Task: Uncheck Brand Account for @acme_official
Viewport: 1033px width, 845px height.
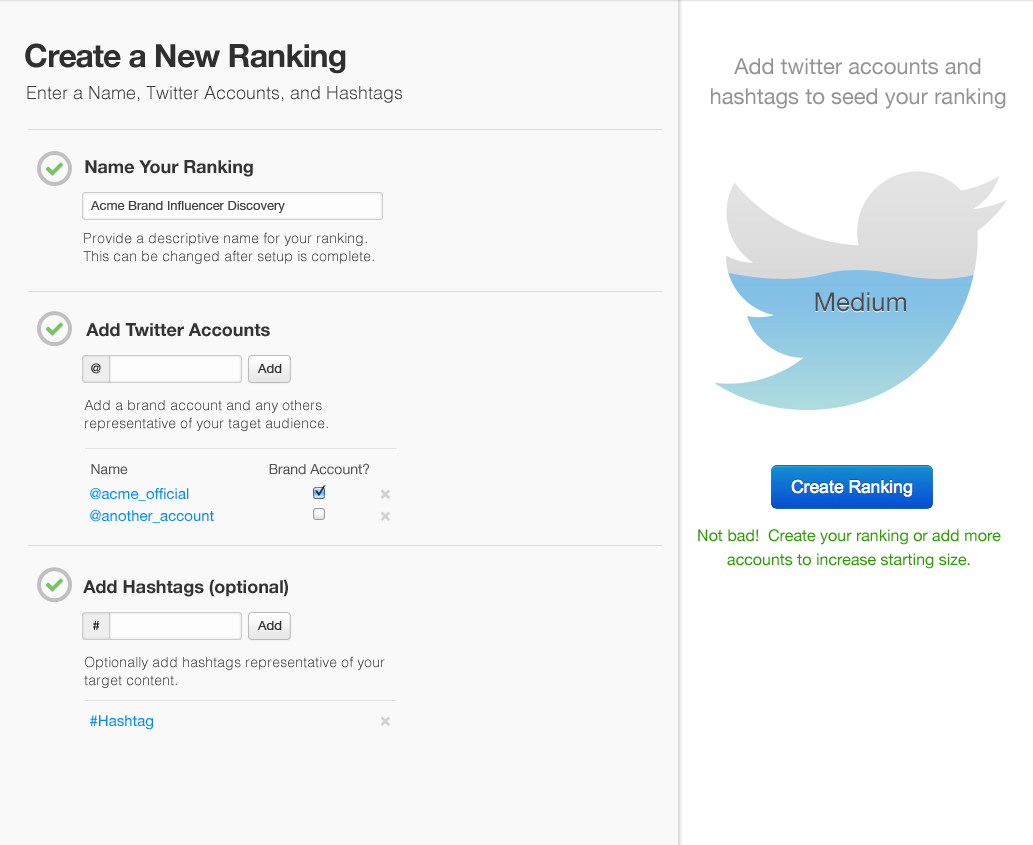Action: tap(319, 492)
